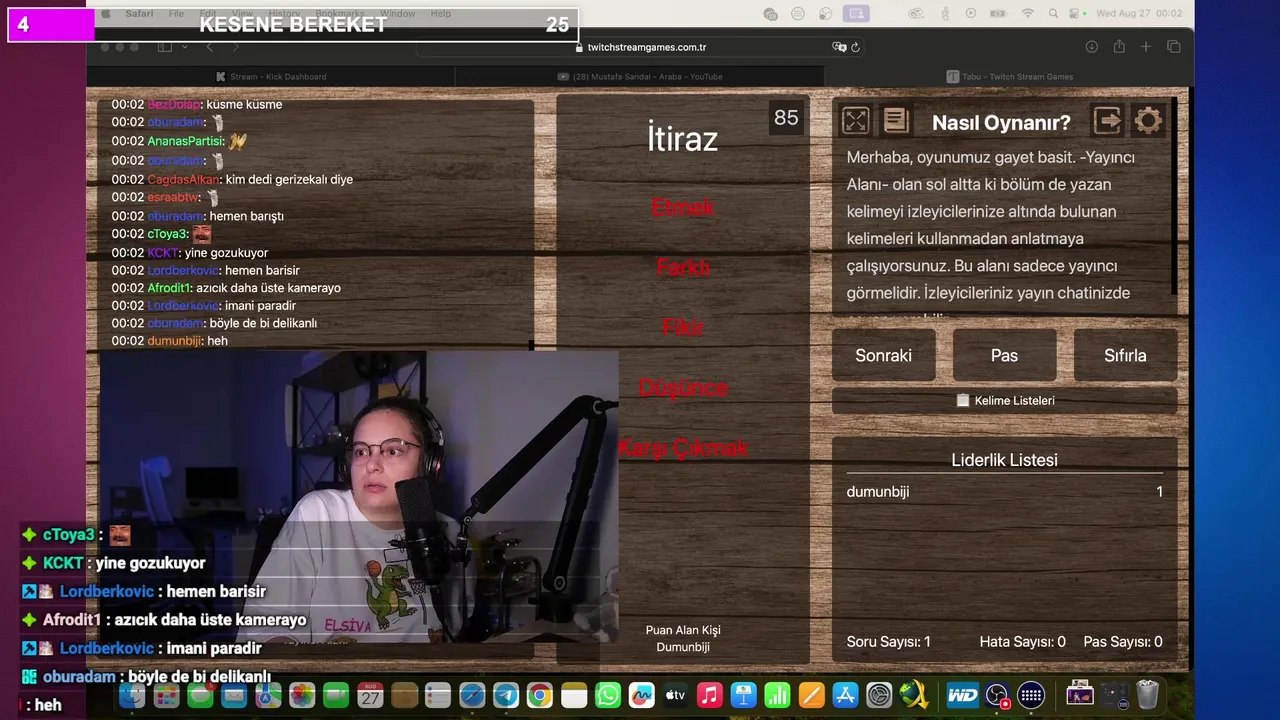Click the forbidden word Etmek

683,207
